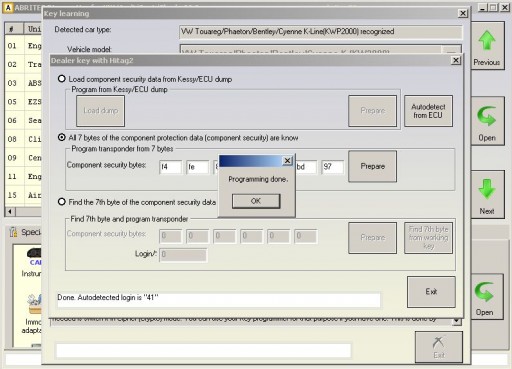Click the scroll down arrow in Key learning text
Screen dimensions: 512x369
tap(457, 321)
